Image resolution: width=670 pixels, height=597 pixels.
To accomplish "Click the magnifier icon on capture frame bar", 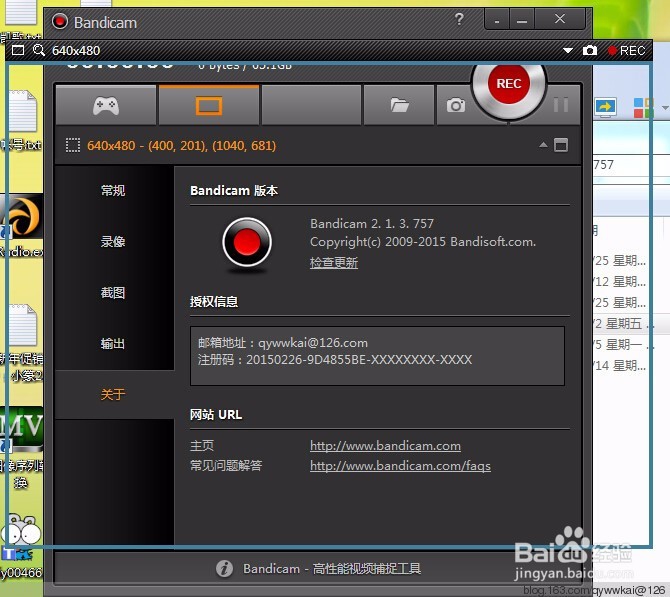I will (x=39, y=50).
